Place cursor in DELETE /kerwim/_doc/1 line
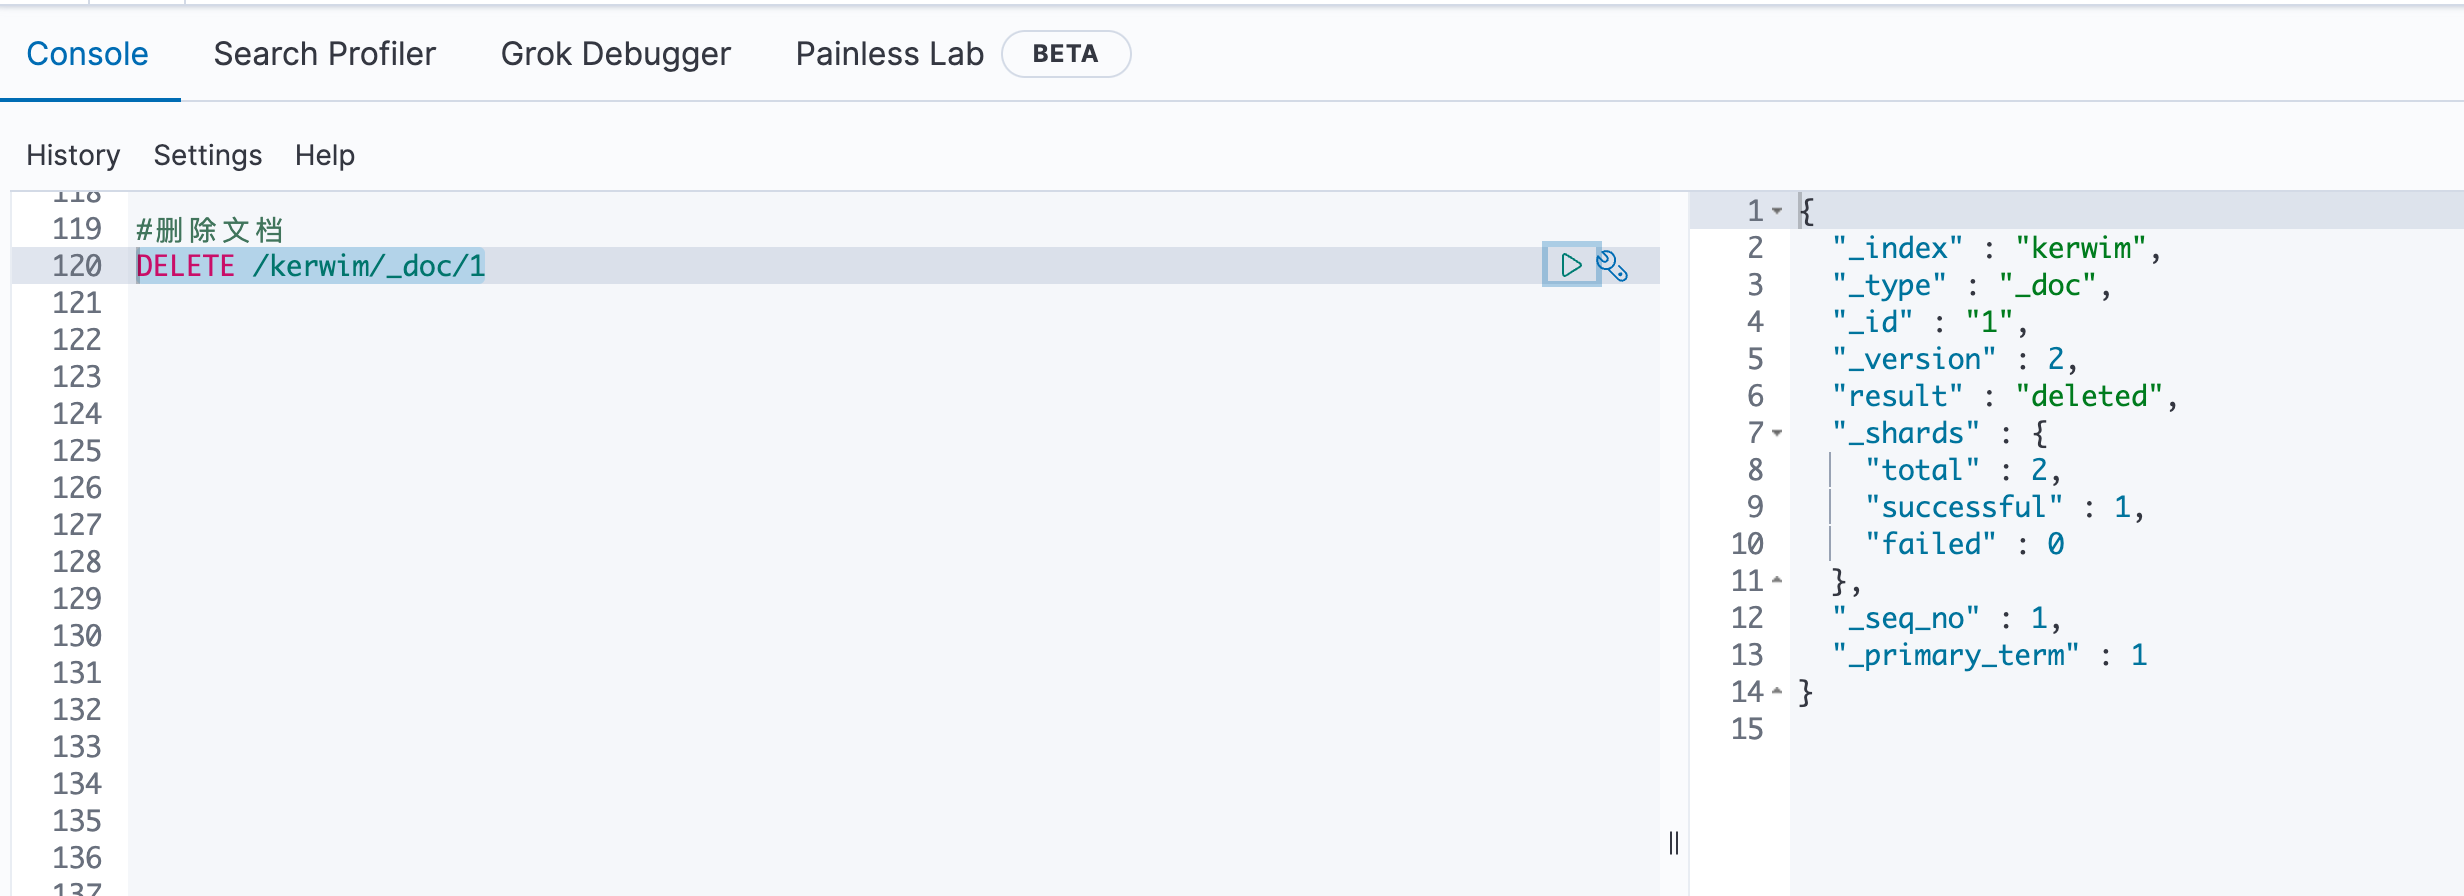The height and width of the screenshot is (896, 2464). 310,266
